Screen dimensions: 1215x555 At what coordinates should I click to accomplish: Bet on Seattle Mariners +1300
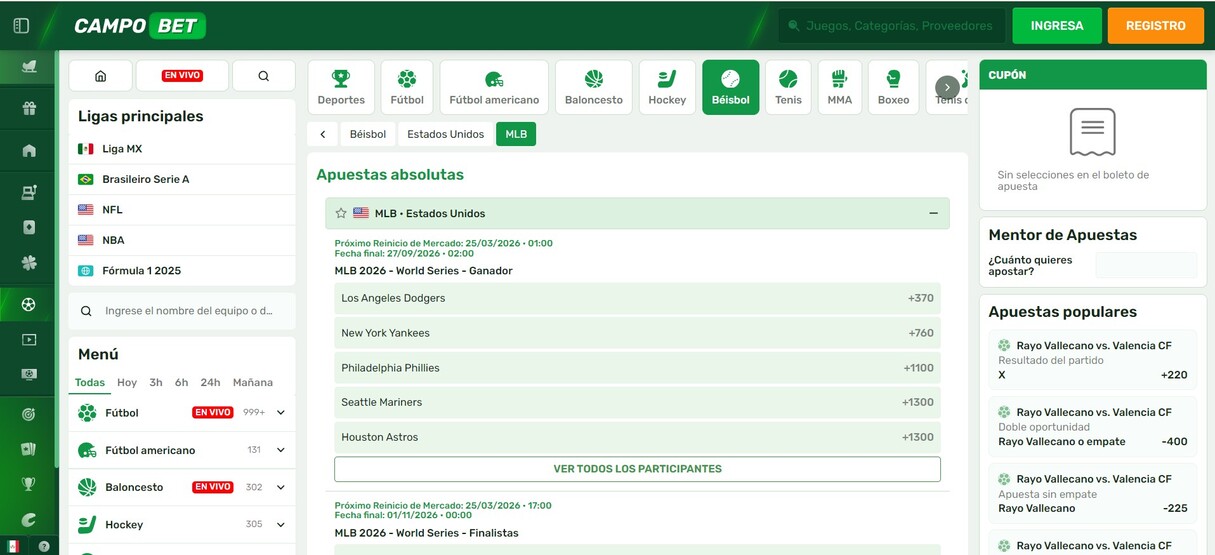(x=637, y=402)
